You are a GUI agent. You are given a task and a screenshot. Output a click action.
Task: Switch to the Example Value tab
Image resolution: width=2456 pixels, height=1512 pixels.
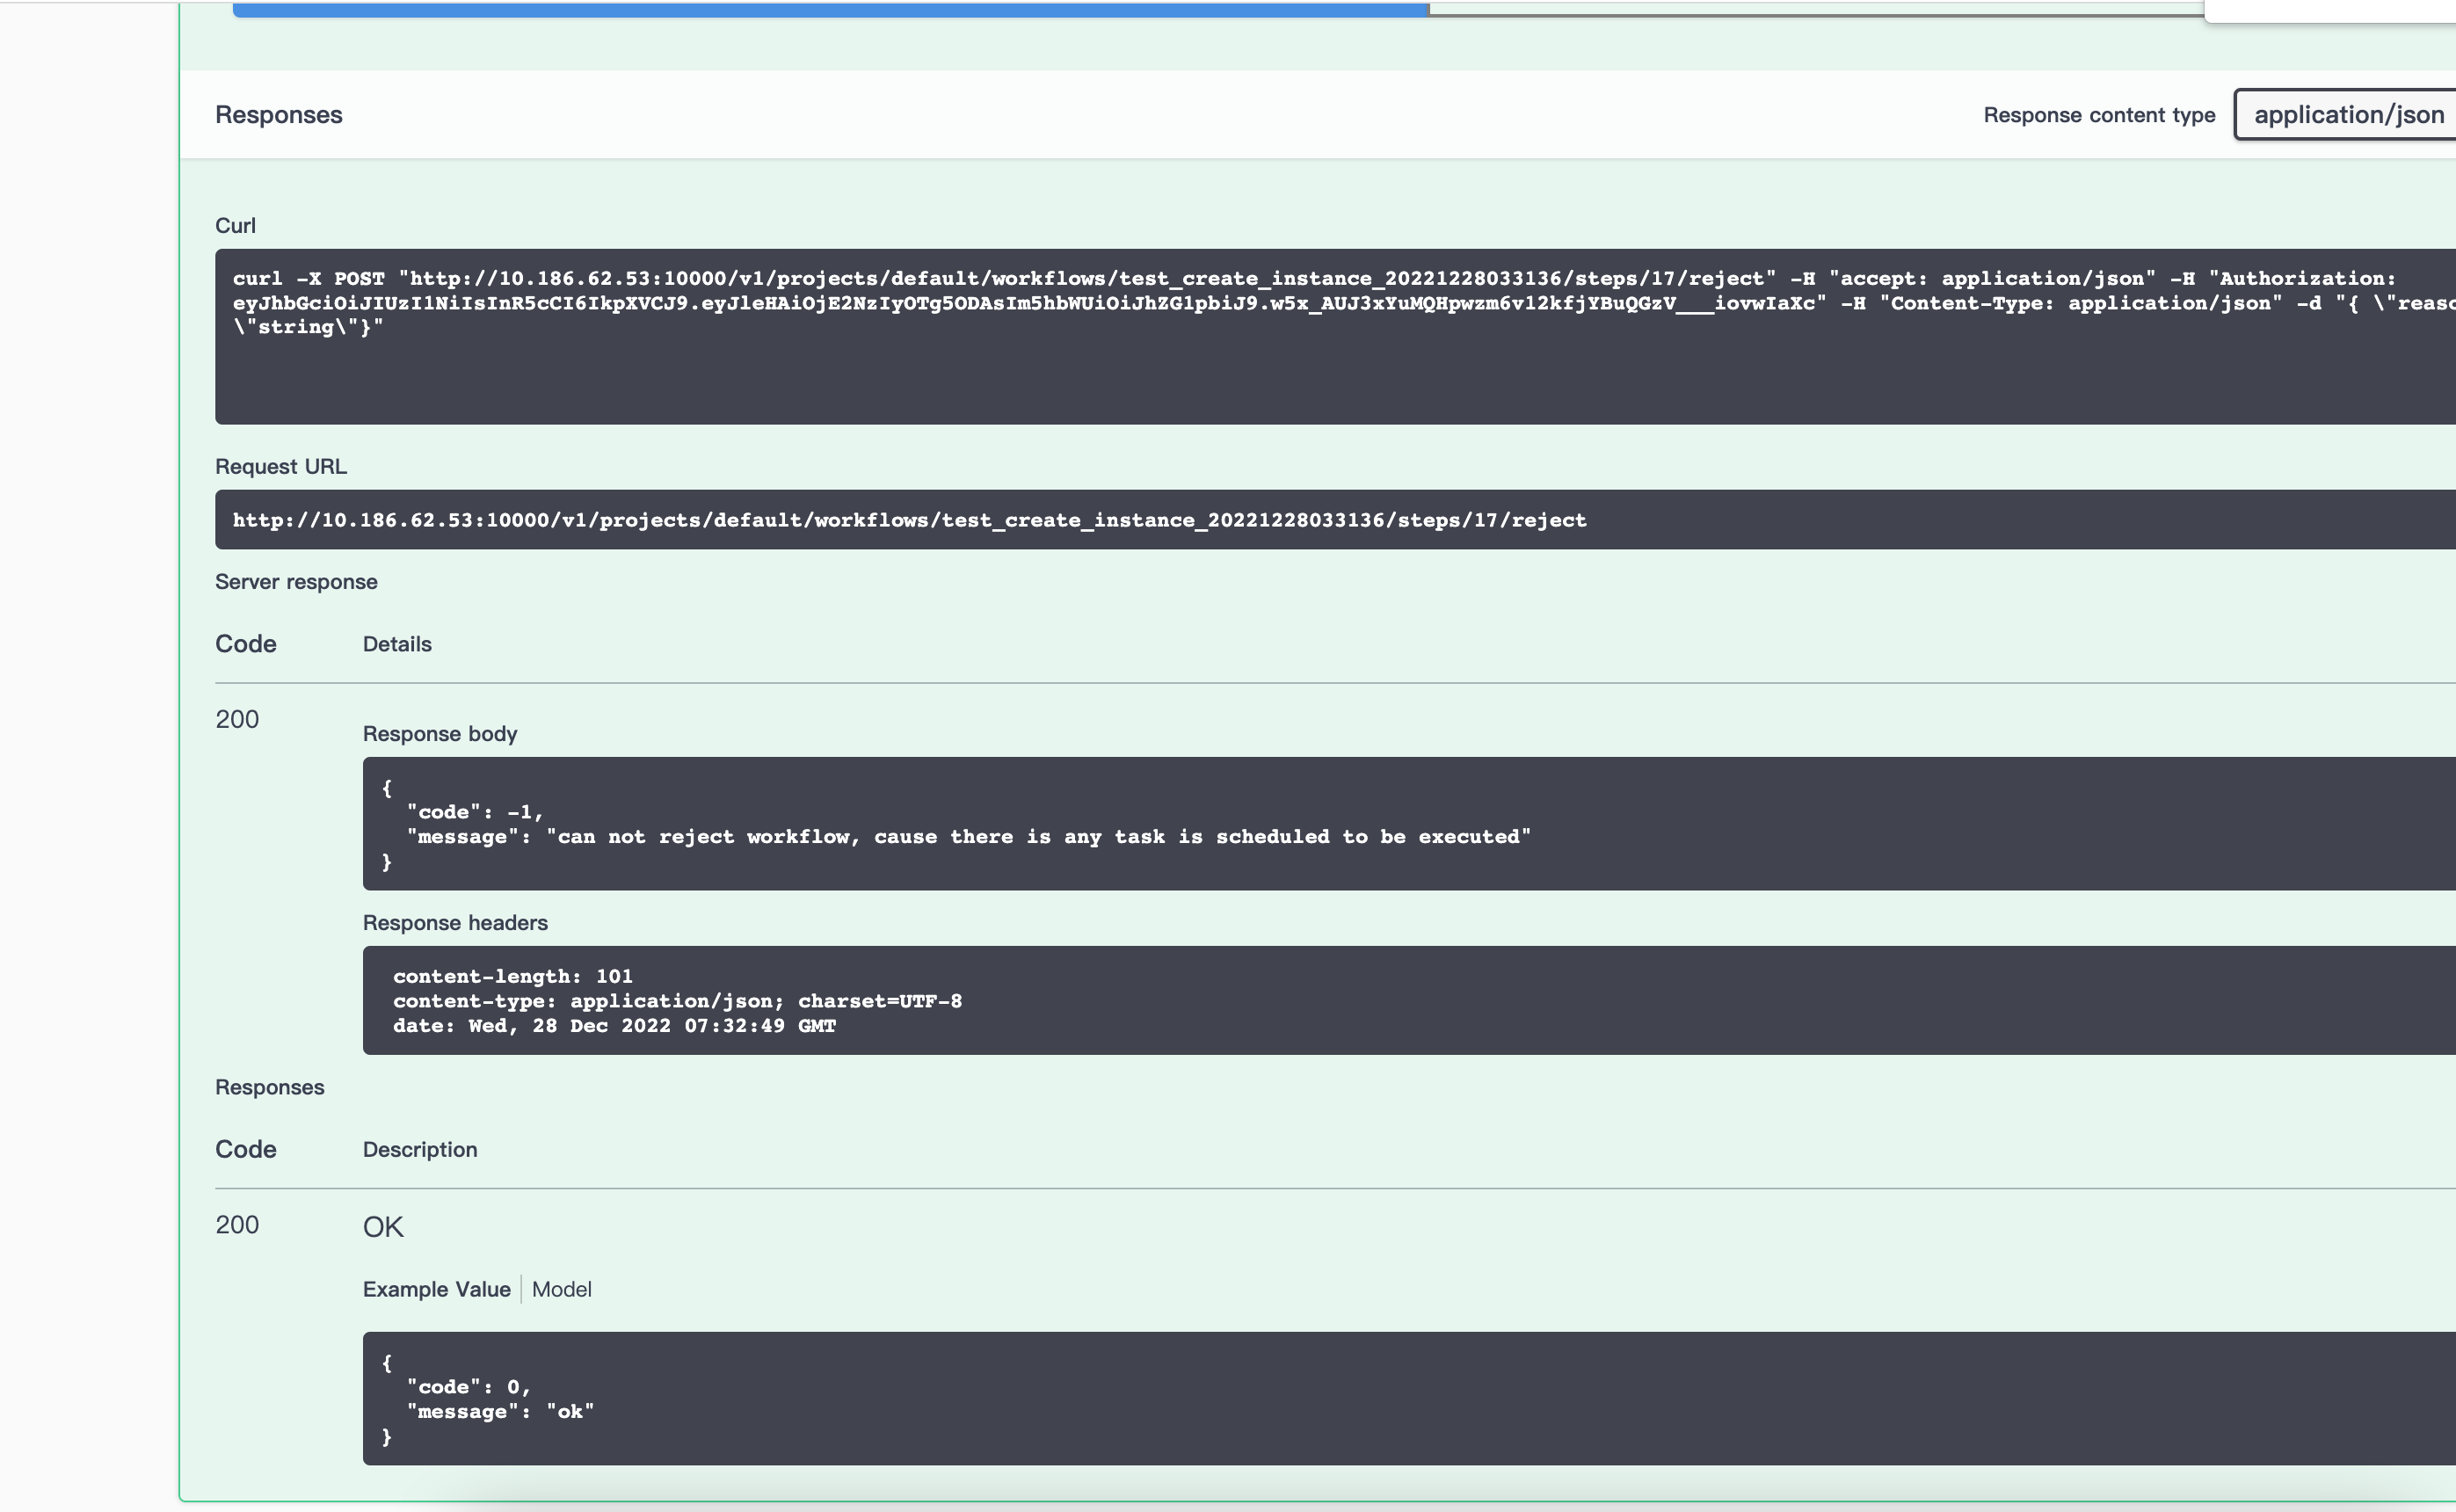pyautogui.click(x=436, y=1289)
